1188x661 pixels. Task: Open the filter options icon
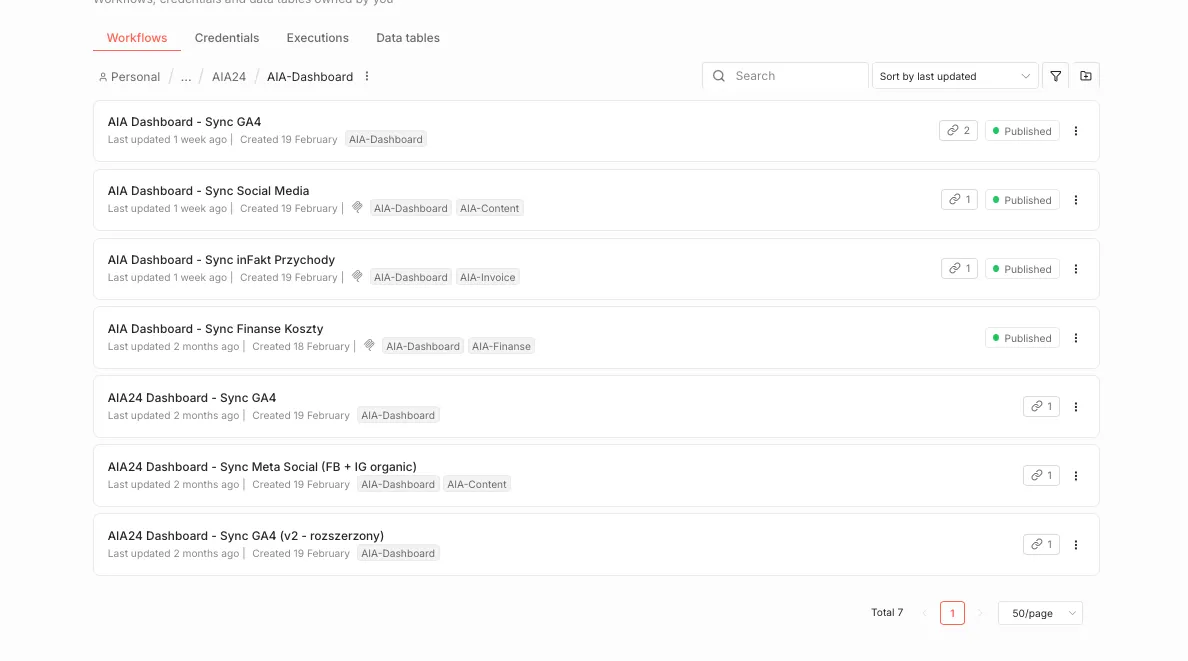pos(1055,76)
